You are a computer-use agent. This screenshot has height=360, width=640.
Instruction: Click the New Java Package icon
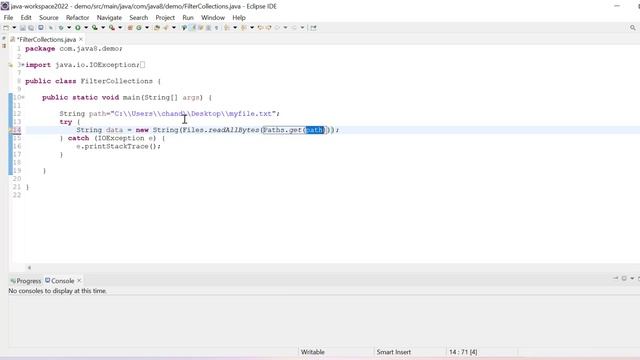pyautogui.click(x=130, y=28)
